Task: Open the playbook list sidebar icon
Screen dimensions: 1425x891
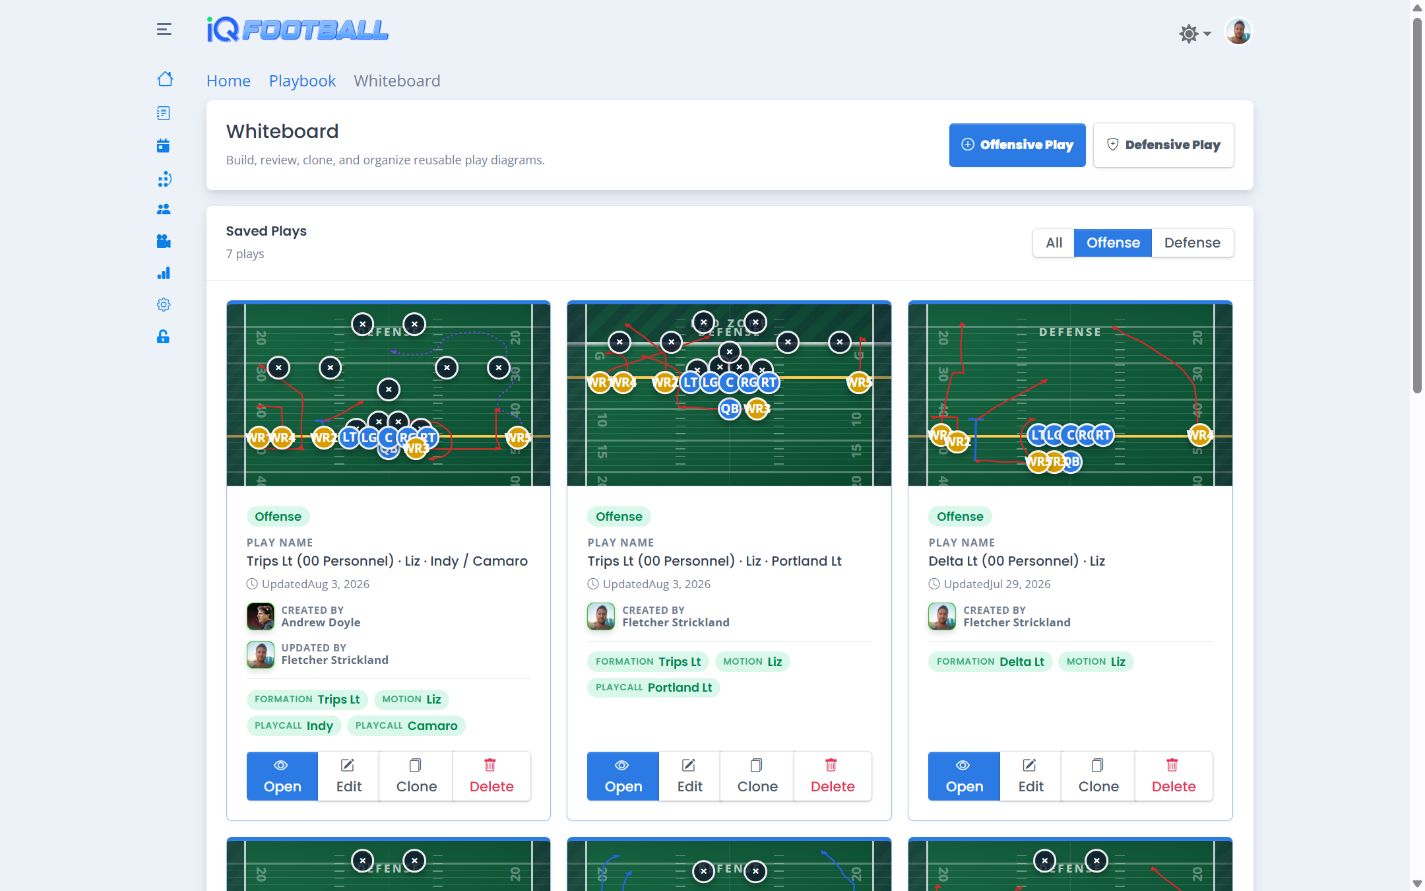Action: coord(164,113)
